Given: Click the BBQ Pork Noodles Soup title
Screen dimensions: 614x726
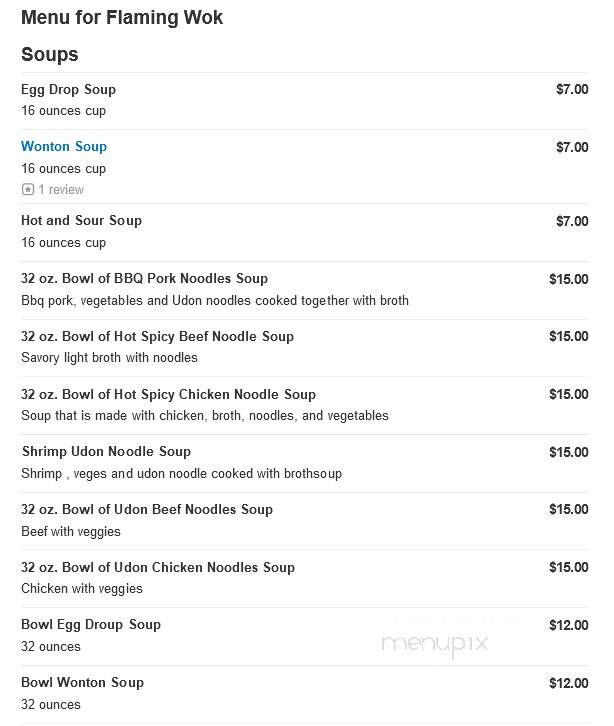Looking at the screenshot, I should click(144, 279).
